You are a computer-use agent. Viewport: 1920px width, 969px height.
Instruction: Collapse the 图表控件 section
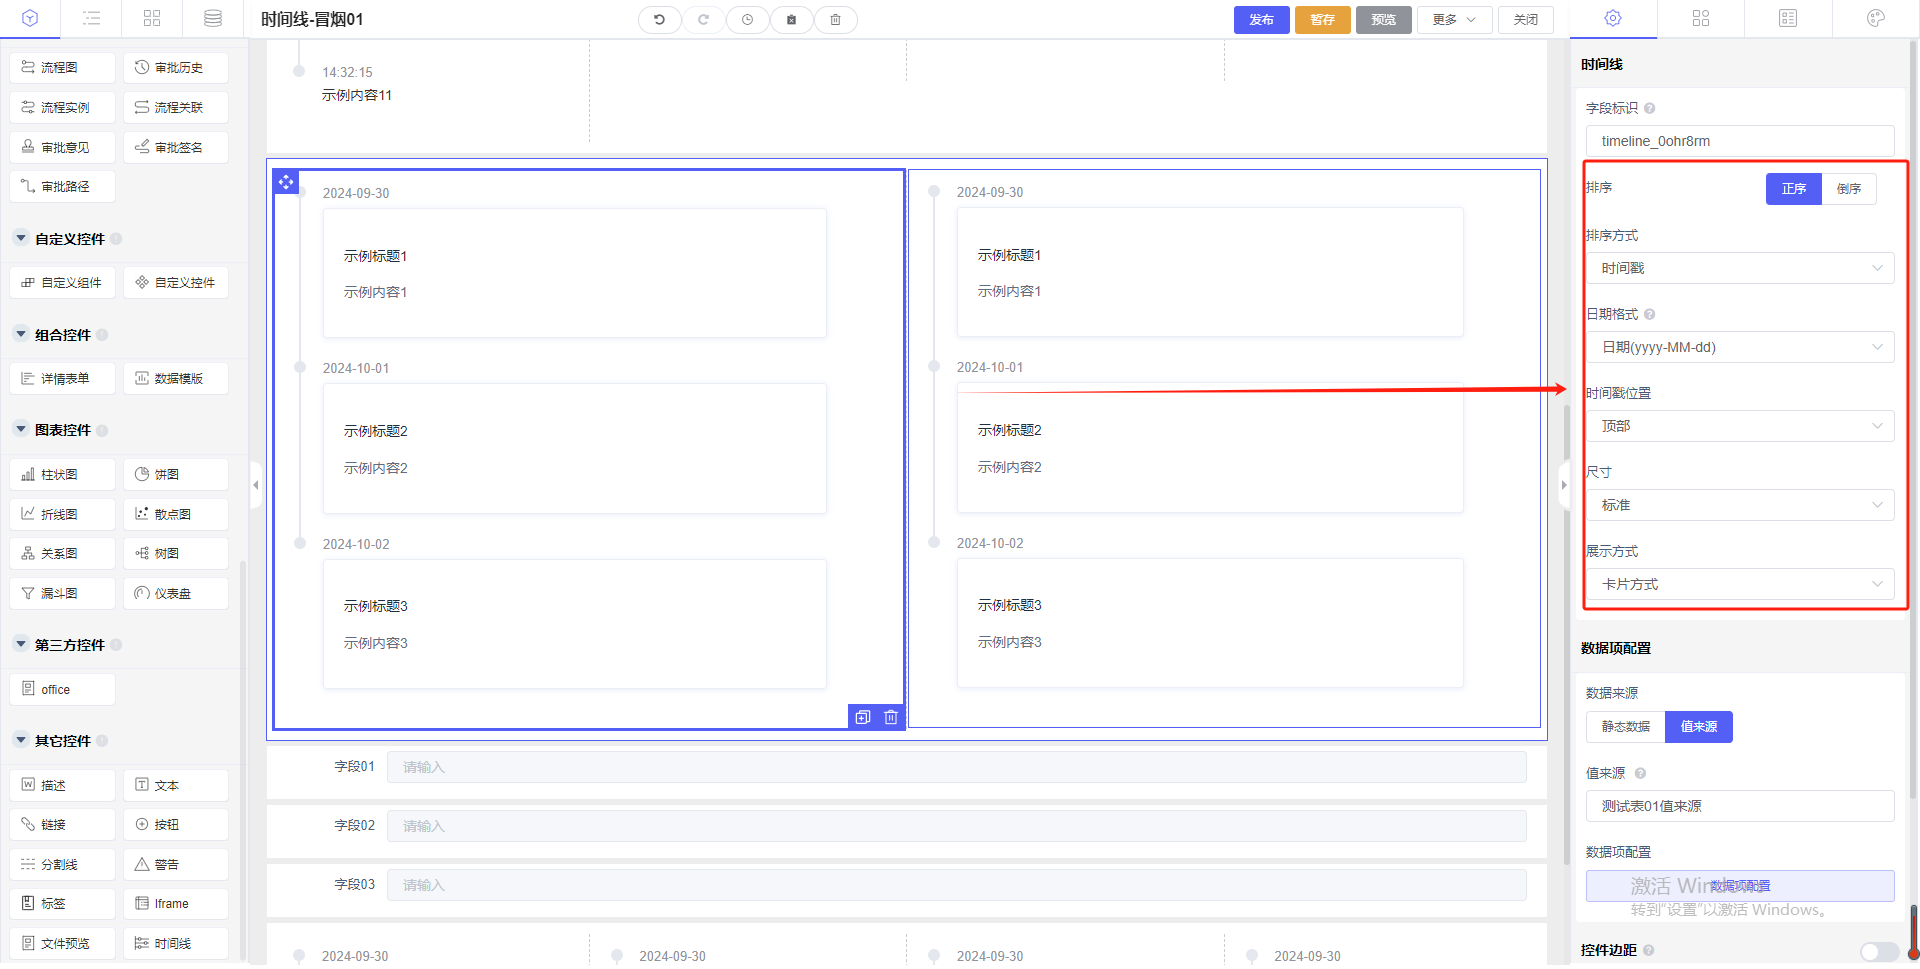pyautogui.click(x=21, y=430)
